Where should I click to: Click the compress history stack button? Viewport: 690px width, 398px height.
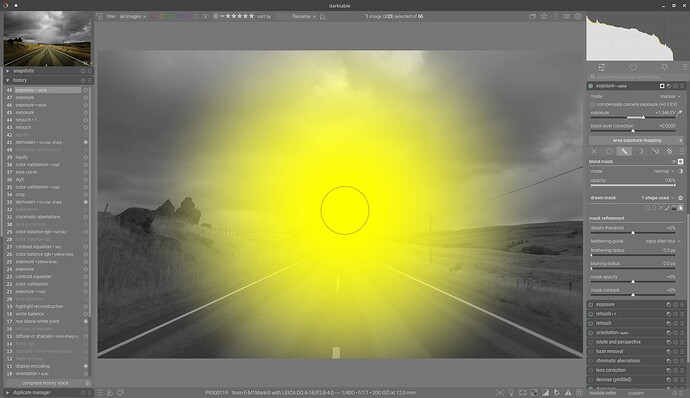coord(45,383)
